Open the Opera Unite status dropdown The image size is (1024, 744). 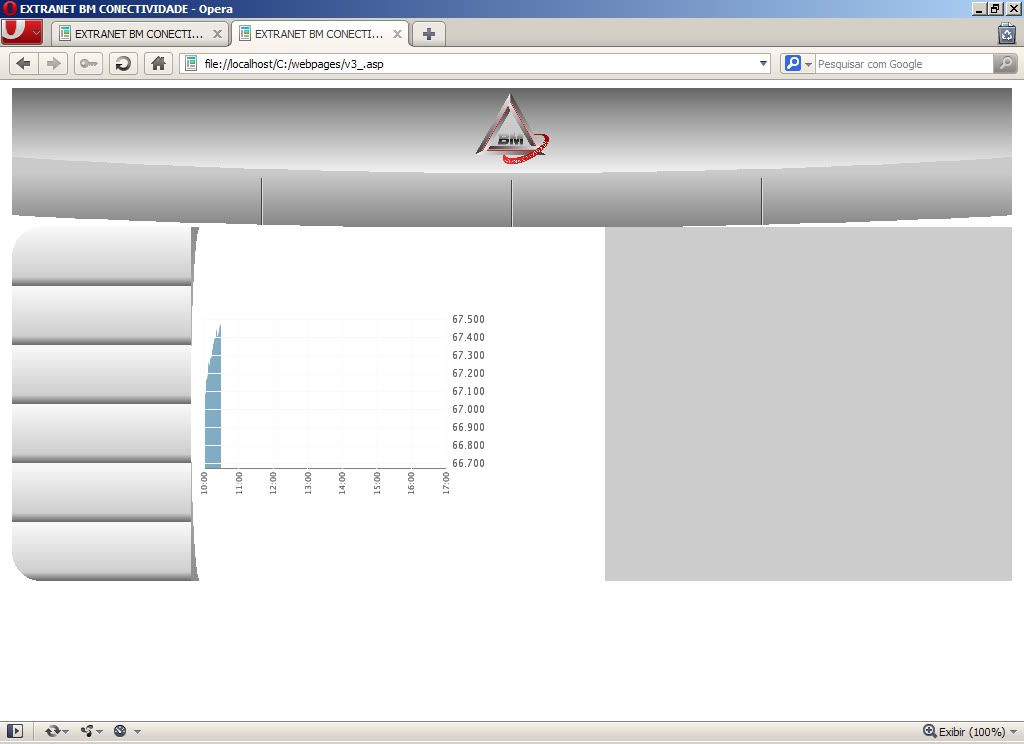pos(91,731)
